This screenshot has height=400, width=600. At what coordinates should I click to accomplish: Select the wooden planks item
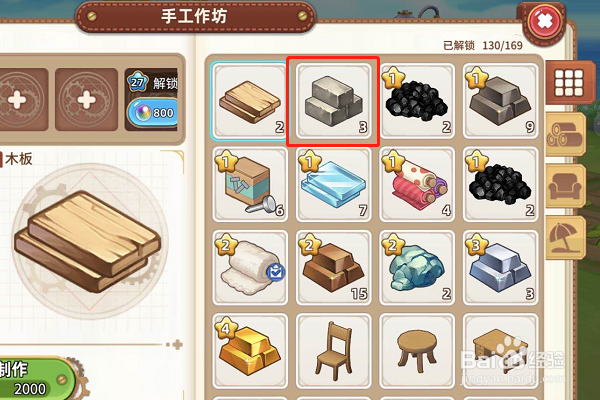coord(250,101)
